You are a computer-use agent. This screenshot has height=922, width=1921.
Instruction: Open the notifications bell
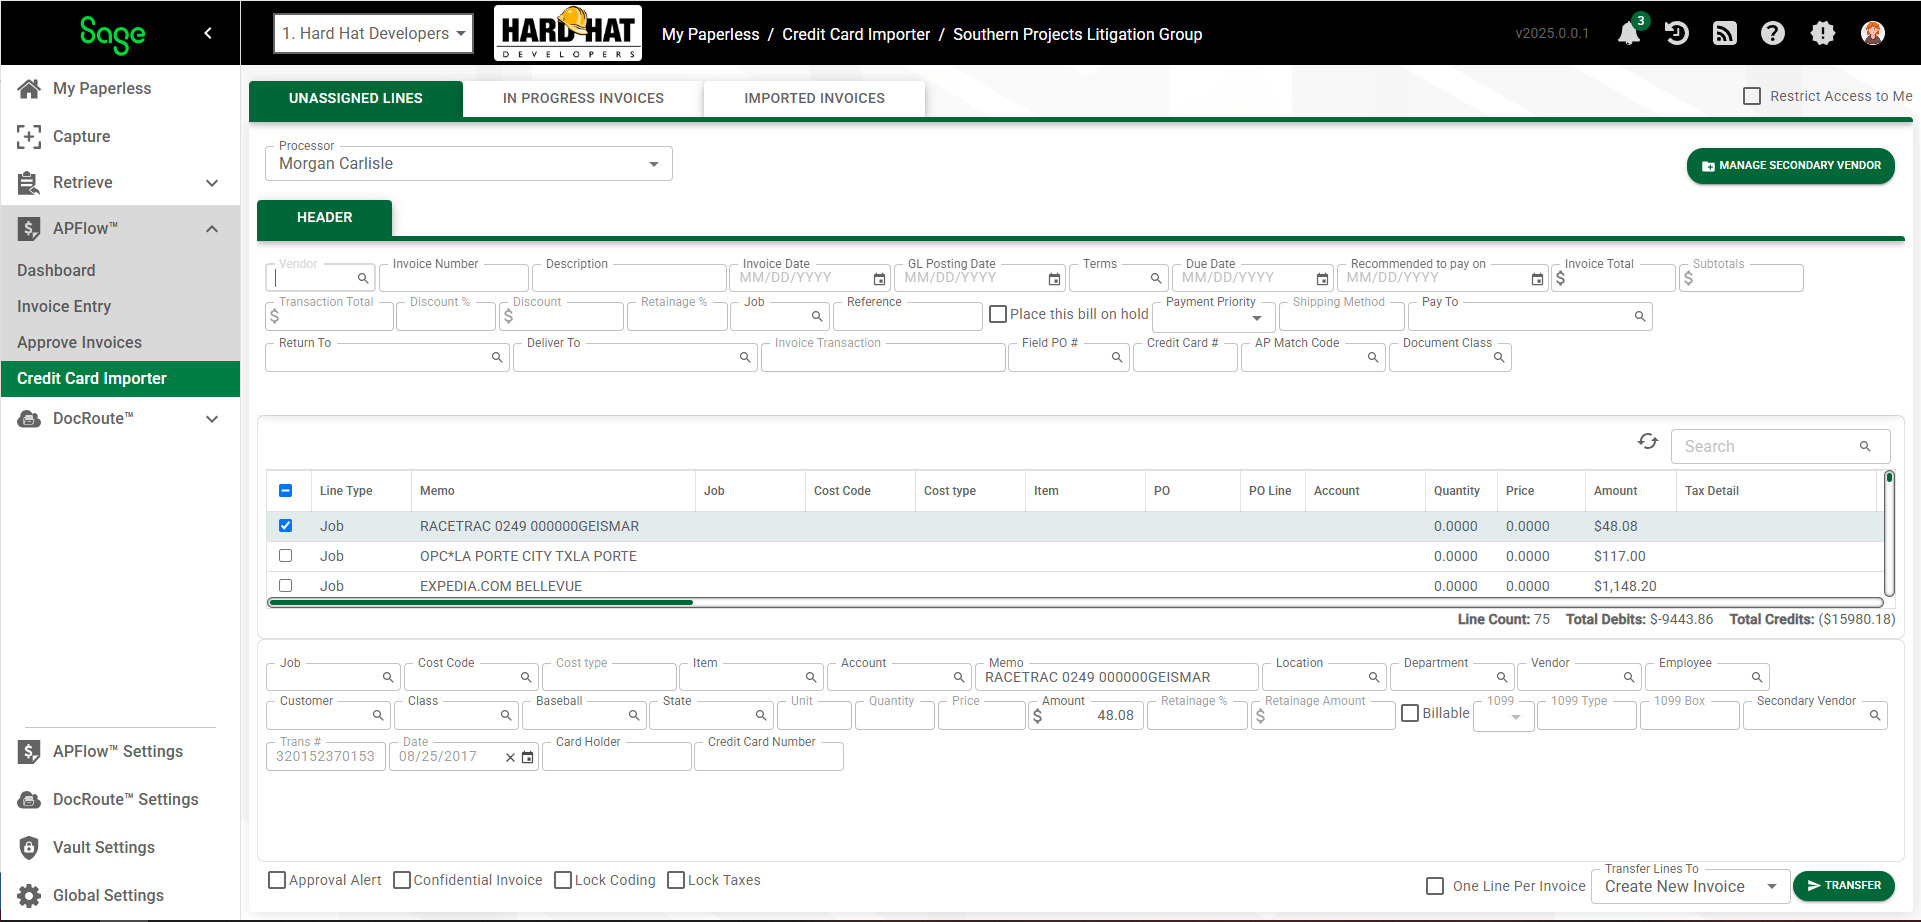click(x=1628, y=34)
